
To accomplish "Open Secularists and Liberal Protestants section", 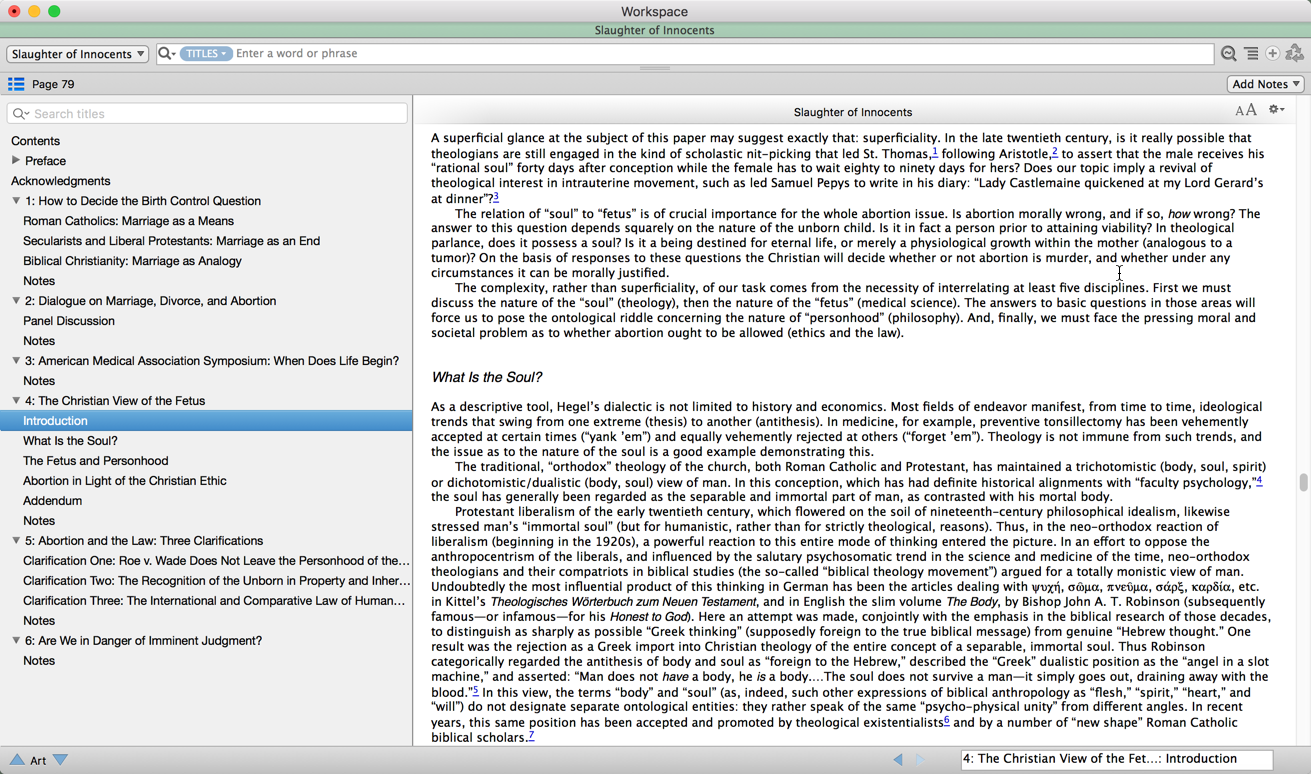I will [171, 241].
